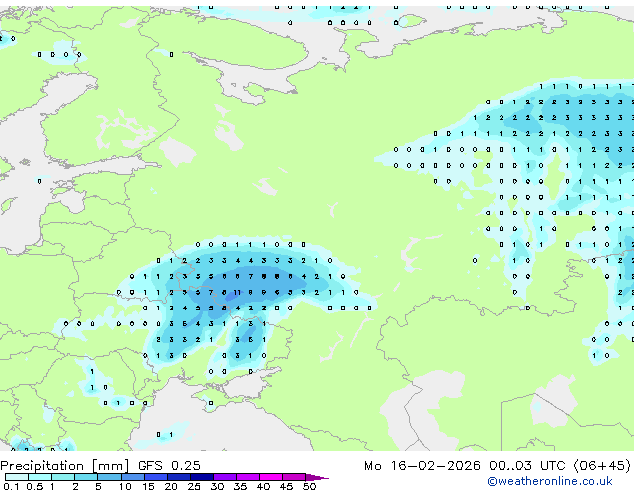
Task: Click the 0.1–0.5 mm legend color swatch
Action: click(17, 477)
